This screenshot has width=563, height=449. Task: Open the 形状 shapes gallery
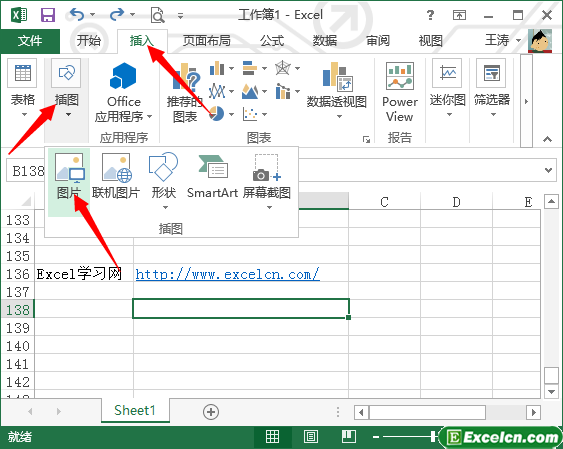tap(164, 181)
